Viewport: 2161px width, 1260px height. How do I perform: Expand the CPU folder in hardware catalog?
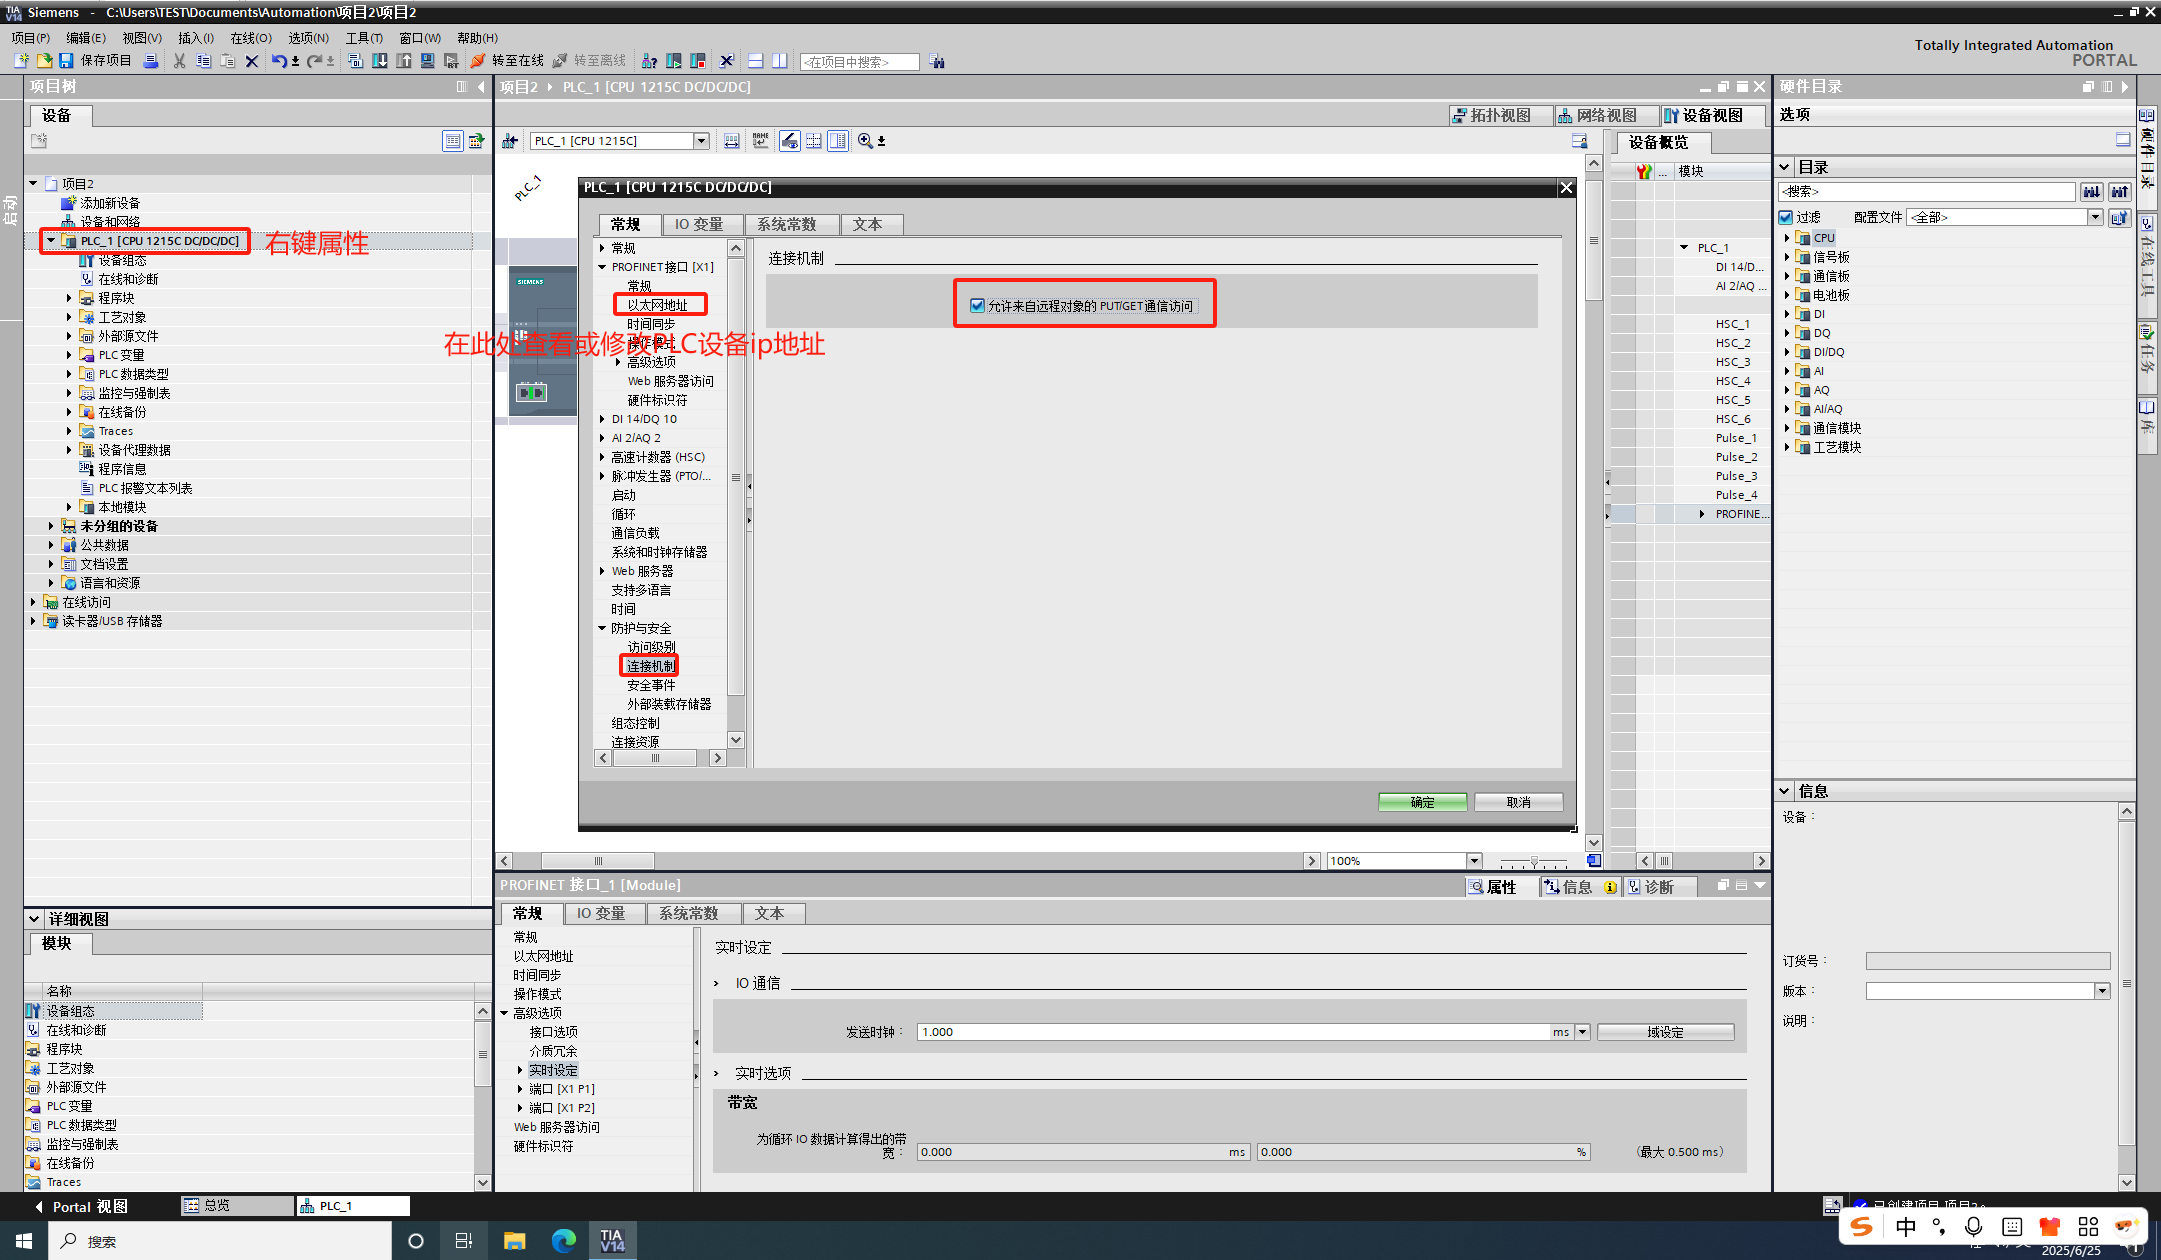click(1787, 238)
